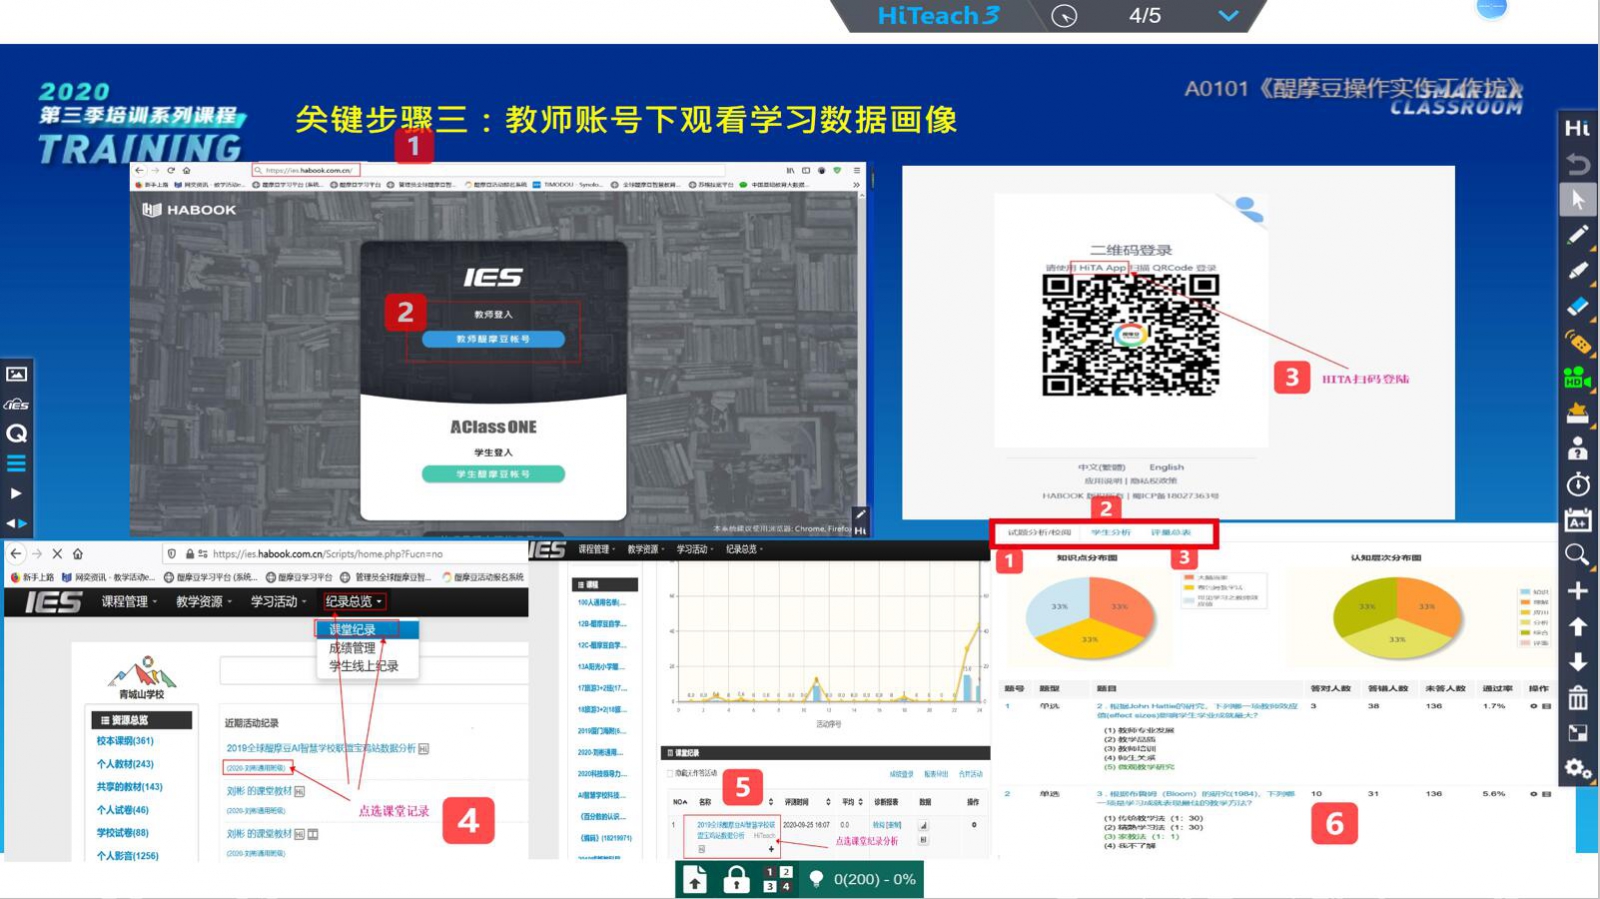Image resolution: width=1600 pixels, height=899 pixels.
Task: Click the undo arrow icon
Action: coord(1577,164)
